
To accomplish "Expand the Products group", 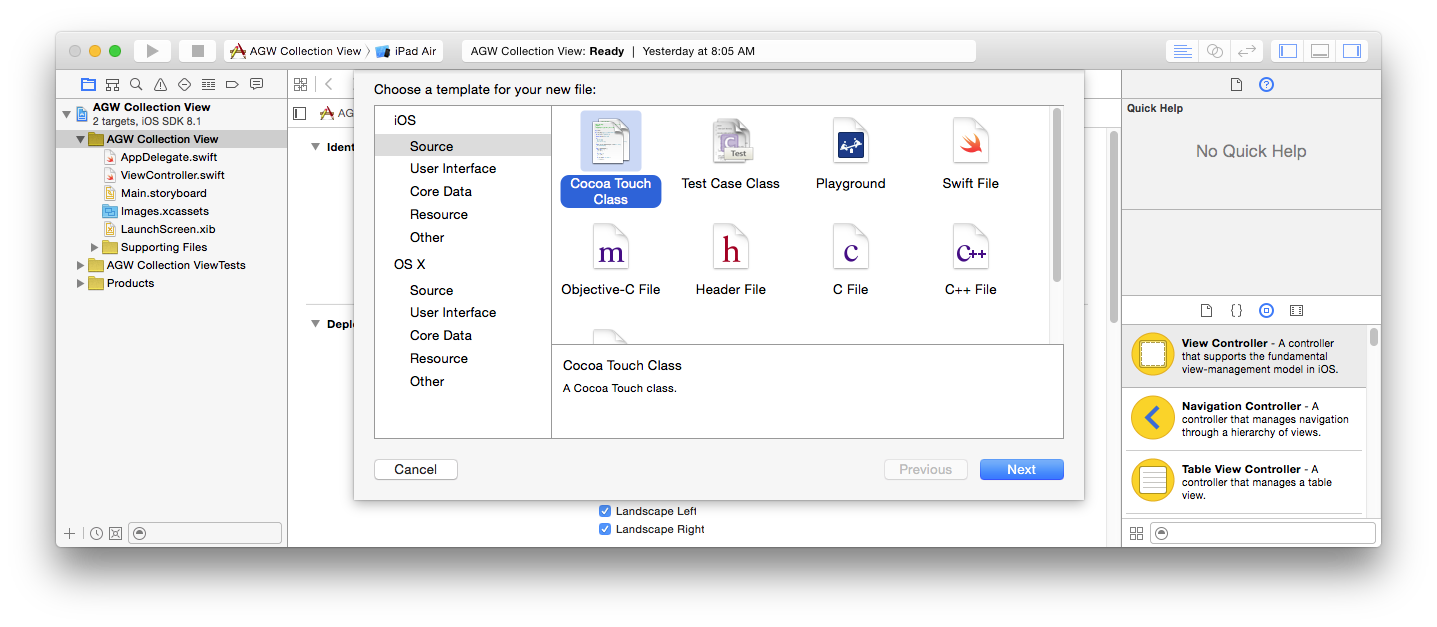I will point(81,283).
